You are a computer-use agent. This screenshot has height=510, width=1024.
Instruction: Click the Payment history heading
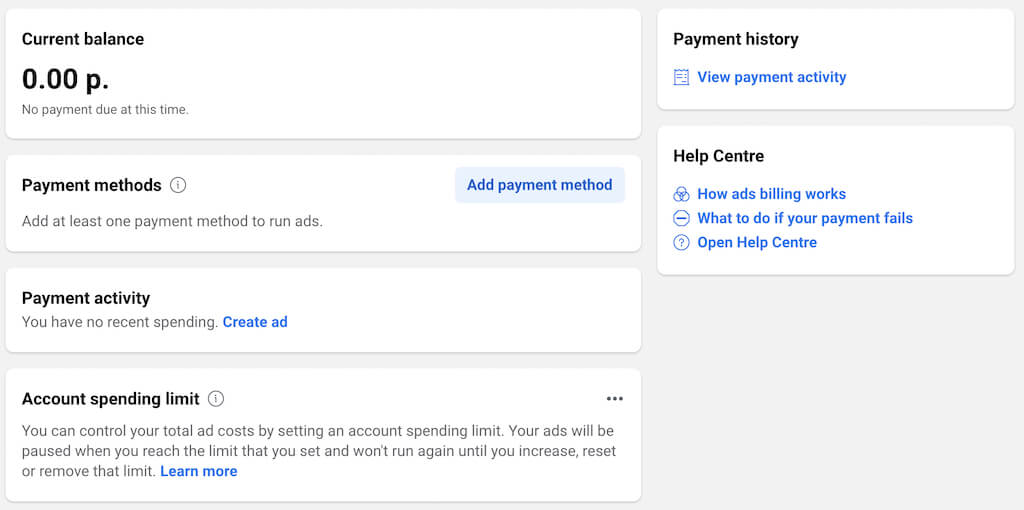736,39
